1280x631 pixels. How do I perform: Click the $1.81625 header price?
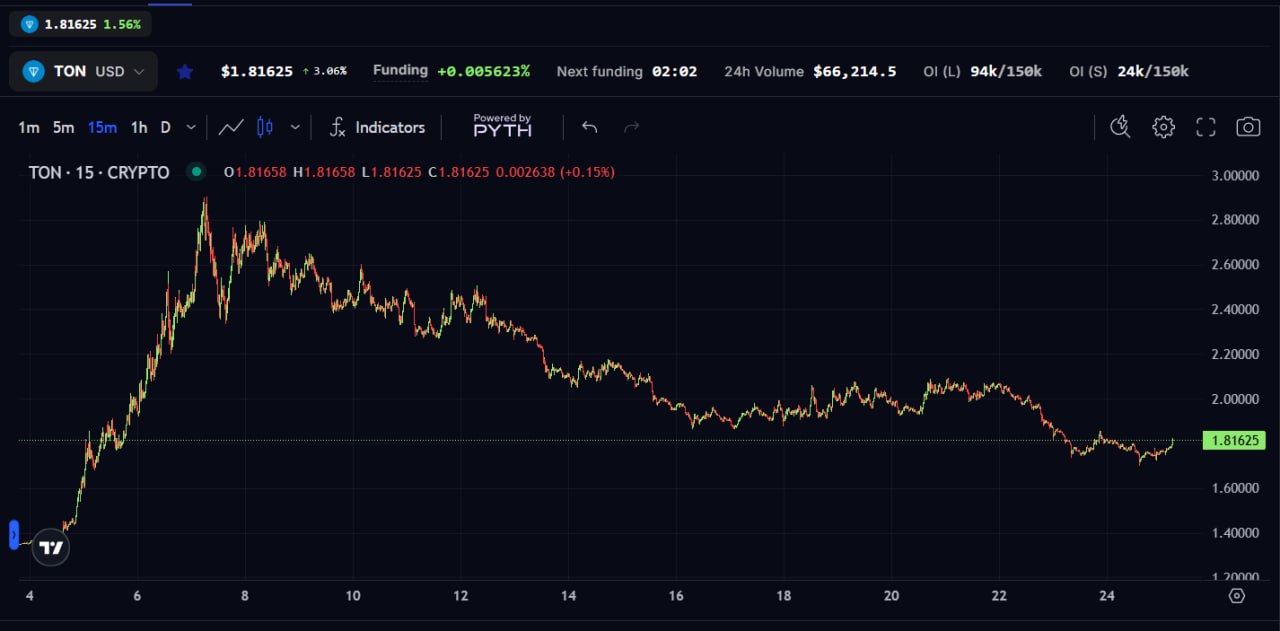pos(257,71)
